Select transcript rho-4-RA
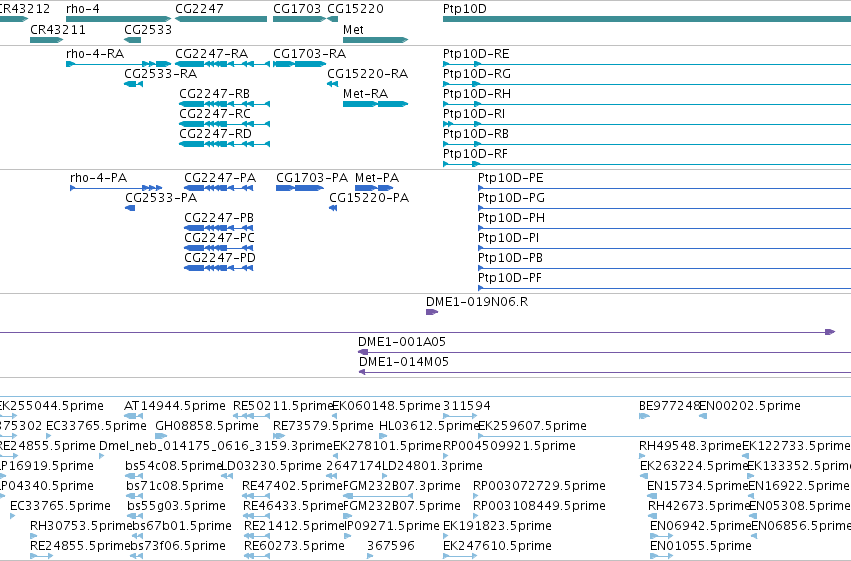 (118, 64)
